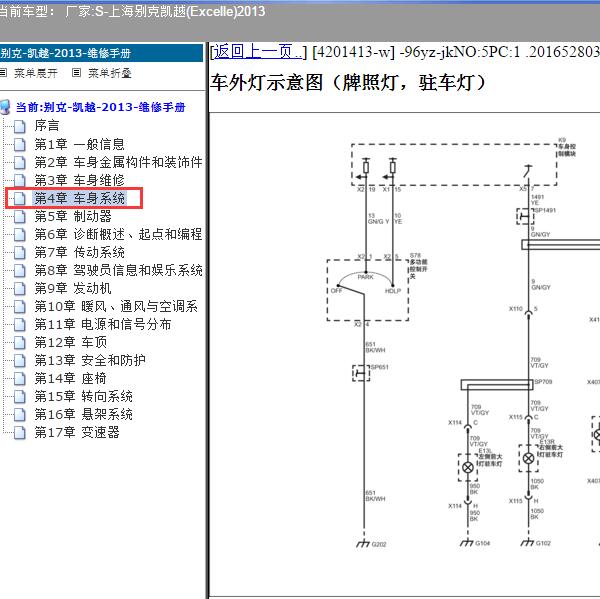Click the 菜单折叠 list icon
Screen dimensions: 600x599
77,72
